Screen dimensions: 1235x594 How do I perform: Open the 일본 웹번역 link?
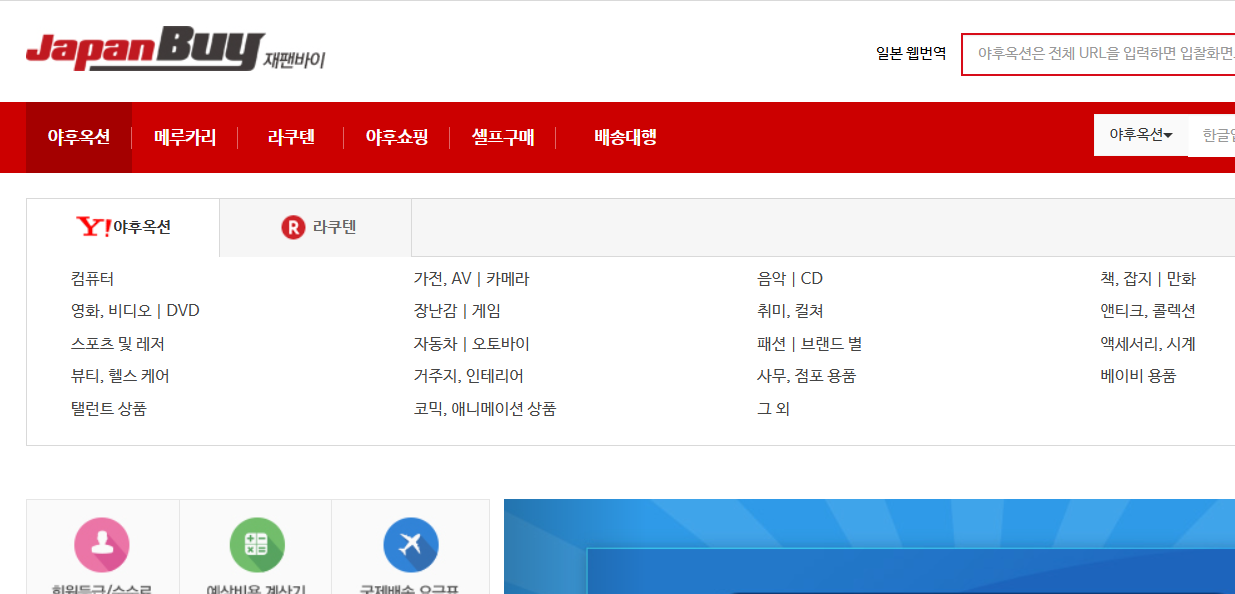(911, 53)
